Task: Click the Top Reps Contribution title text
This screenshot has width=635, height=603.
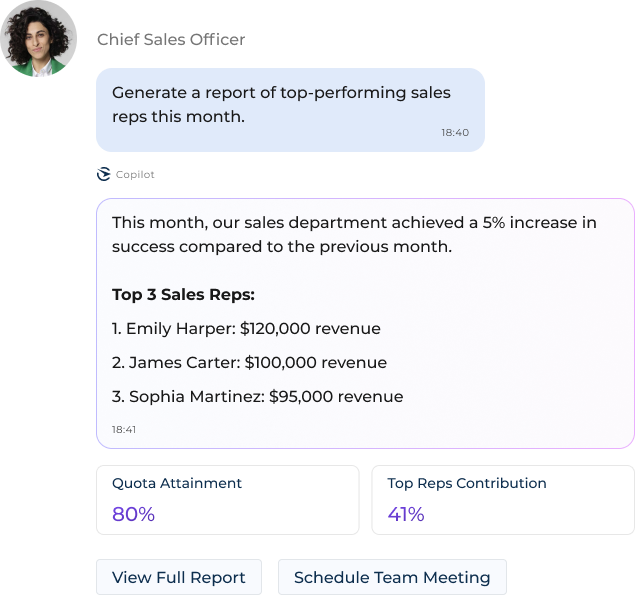Action: (467, 483)
